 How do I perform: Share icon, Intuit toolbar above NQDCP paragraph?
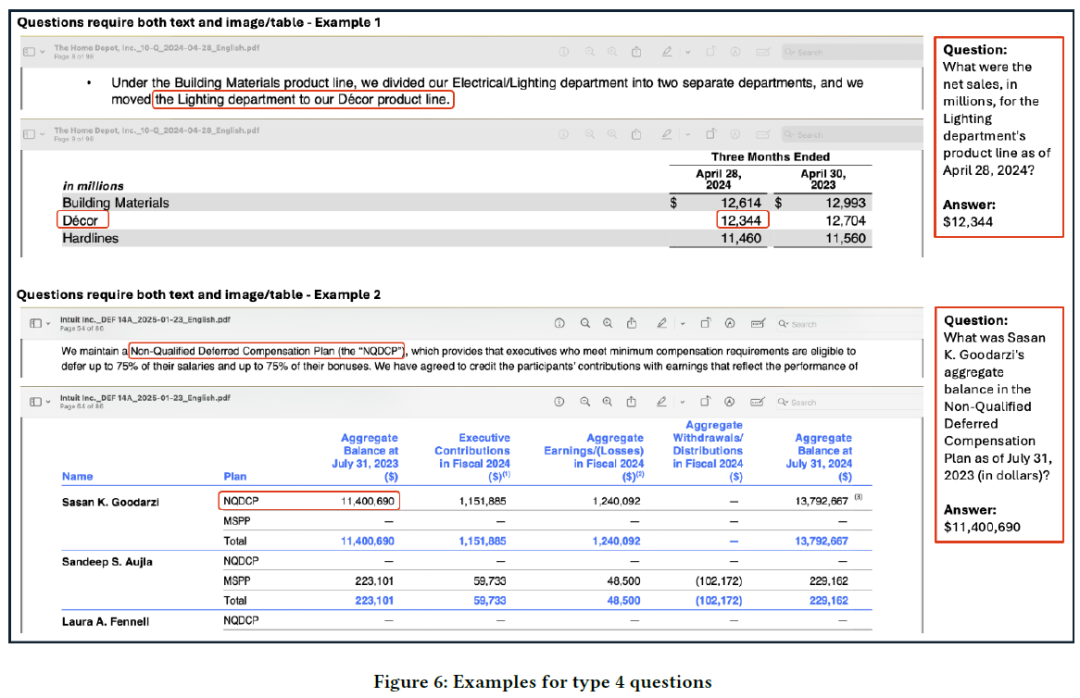[x=632, y=322]
